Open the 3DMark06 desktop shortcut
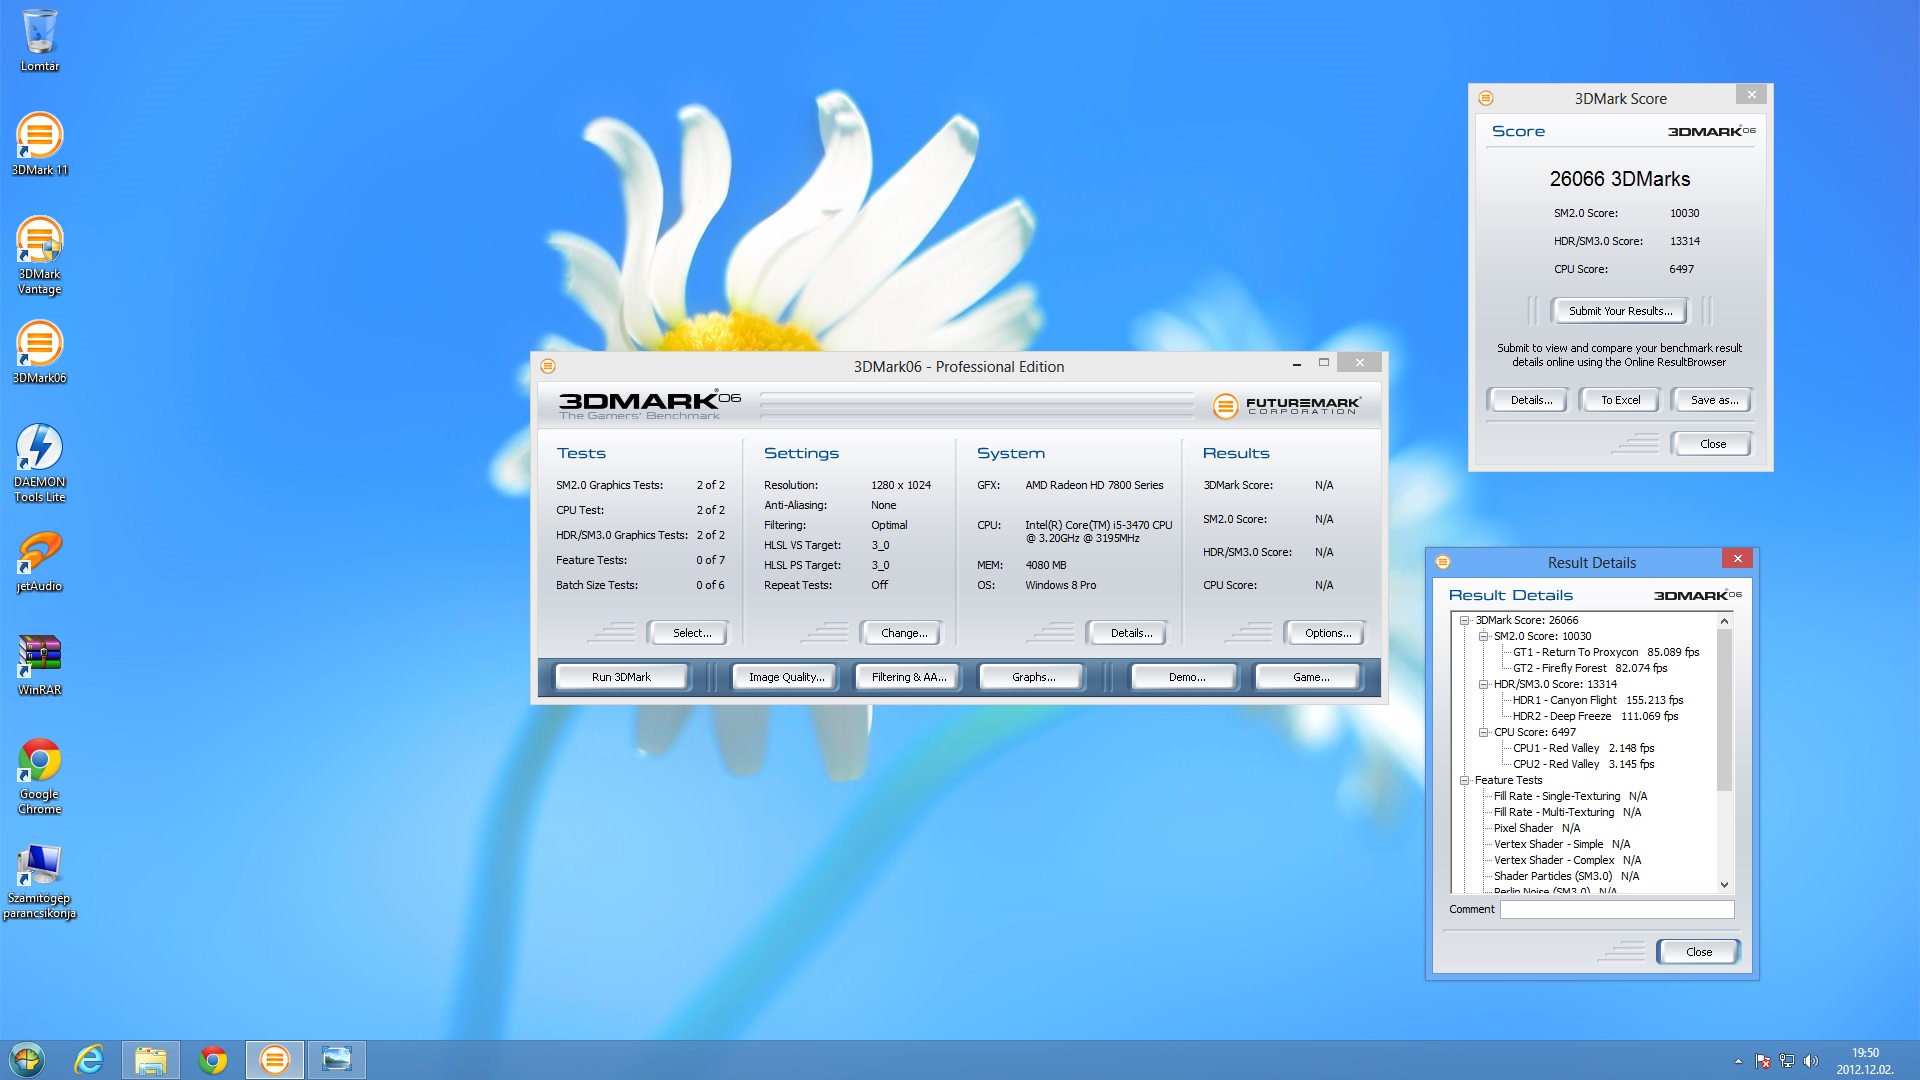Image resolution: width=1920 pixels, height=1080 pixels. tap(40, 352)
